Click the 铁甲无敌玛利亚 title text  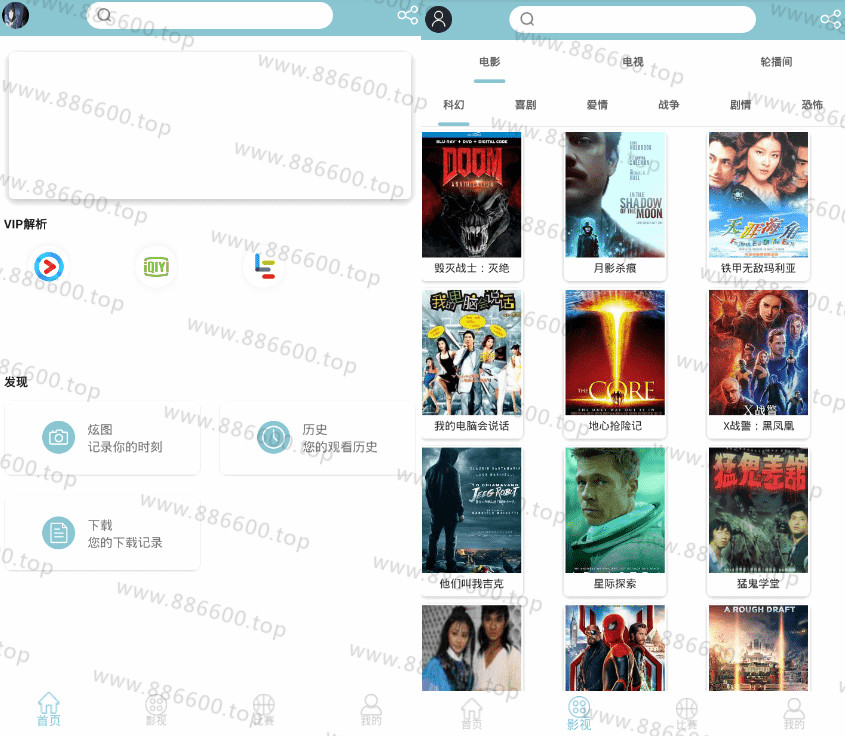[x=758, y=268]
